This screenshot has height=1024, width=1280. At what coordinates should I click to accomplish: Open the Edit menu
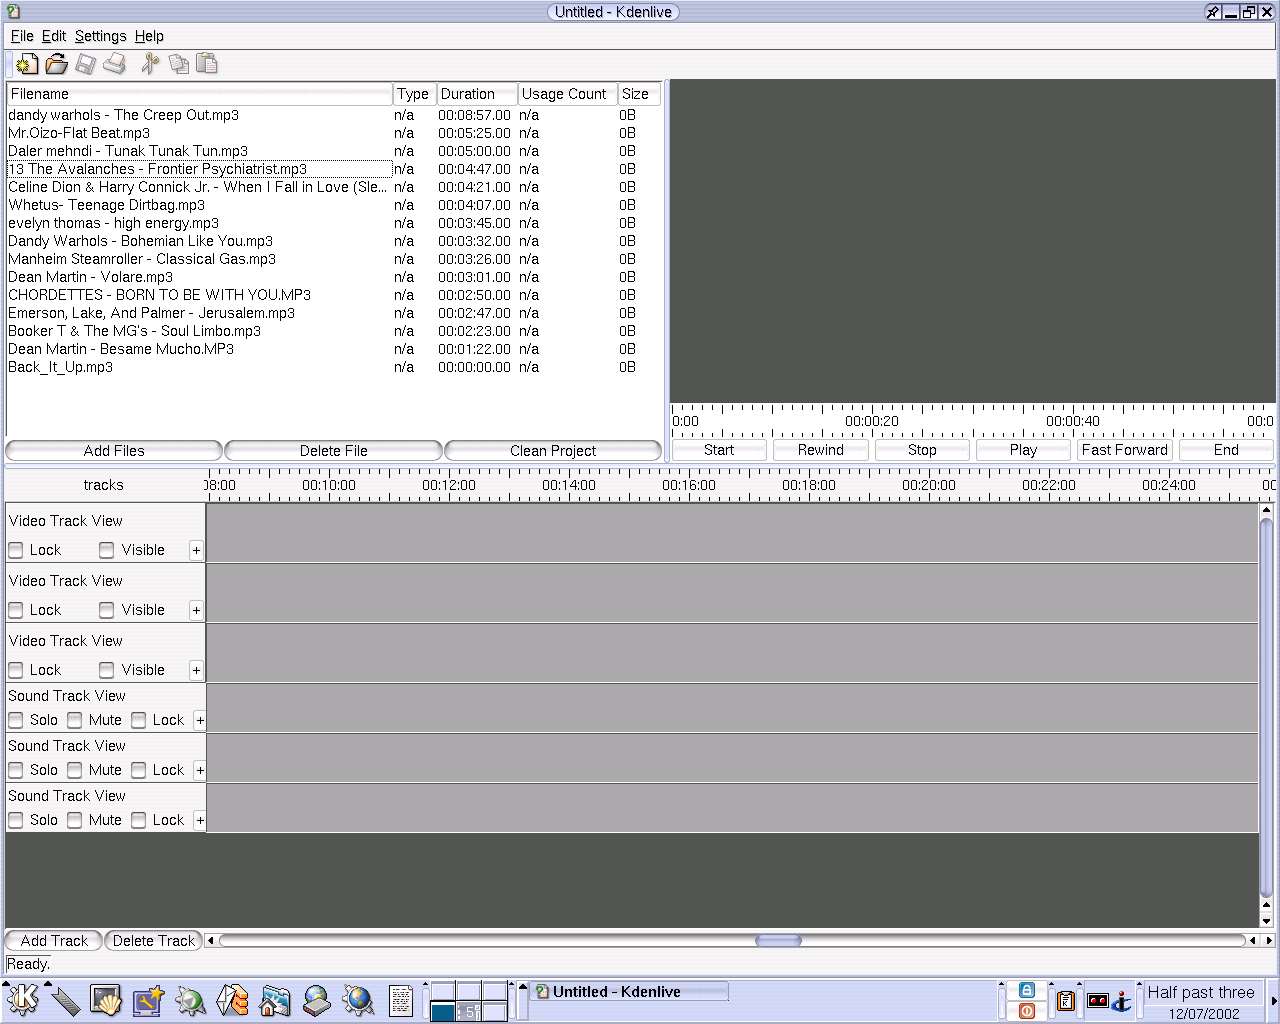tap(53, 36)
